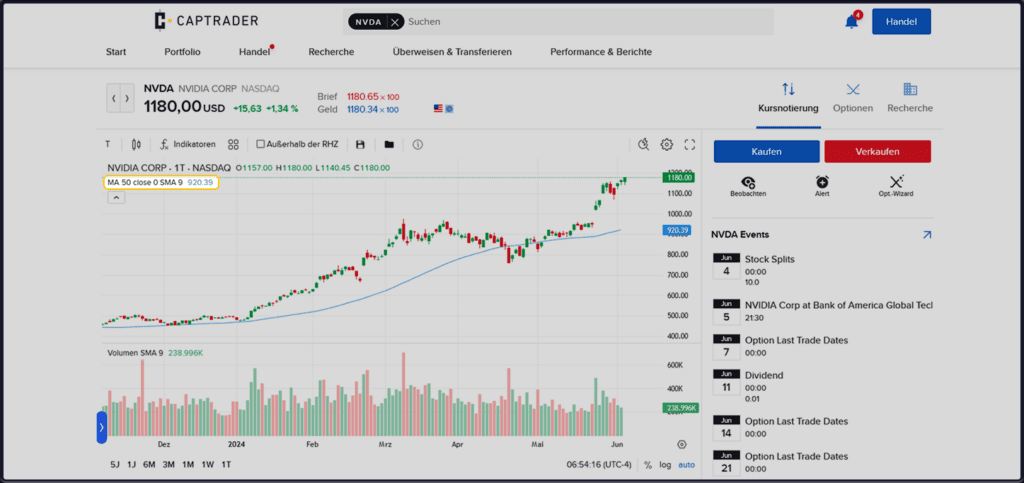This screenshot has width=1024, height=483.
Task: Switch to the Optionen tab
Action: pyautogui.click(x=853, y=97)
